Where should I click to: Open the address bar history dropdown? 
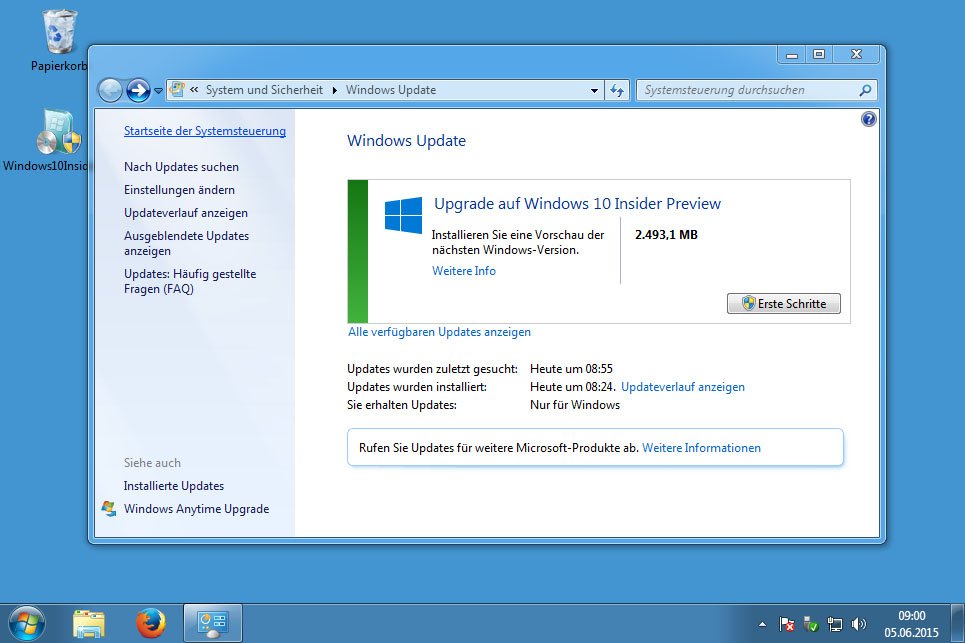[x=594, y=90]
